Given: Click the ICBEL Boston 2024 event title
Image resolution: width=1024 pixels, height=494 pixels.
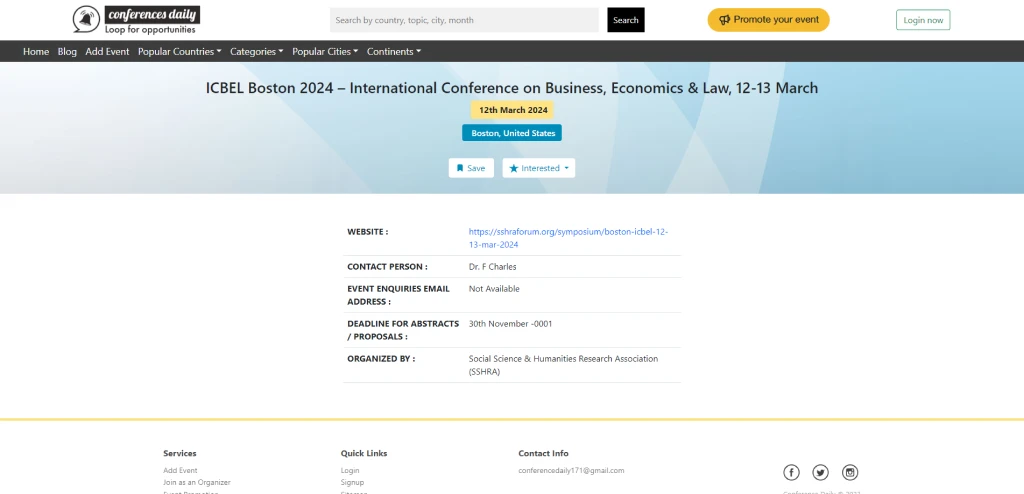Looking at the screenshot, I should (x=512, y=88).
